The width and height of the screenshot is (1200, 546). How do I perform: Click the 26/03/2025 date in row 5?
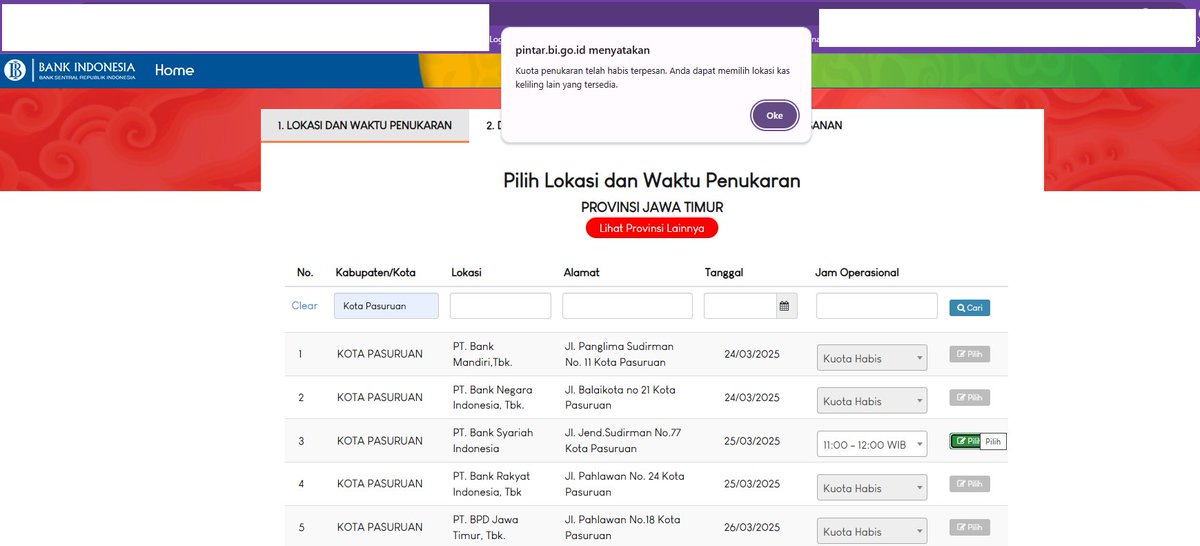click(752, 527)
